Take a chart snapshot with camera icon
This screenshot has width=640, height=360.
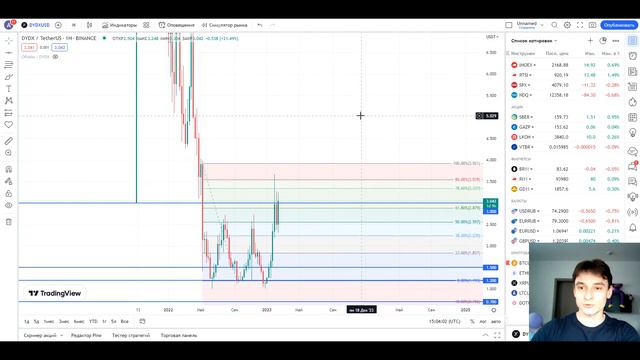tap(592, 25)
